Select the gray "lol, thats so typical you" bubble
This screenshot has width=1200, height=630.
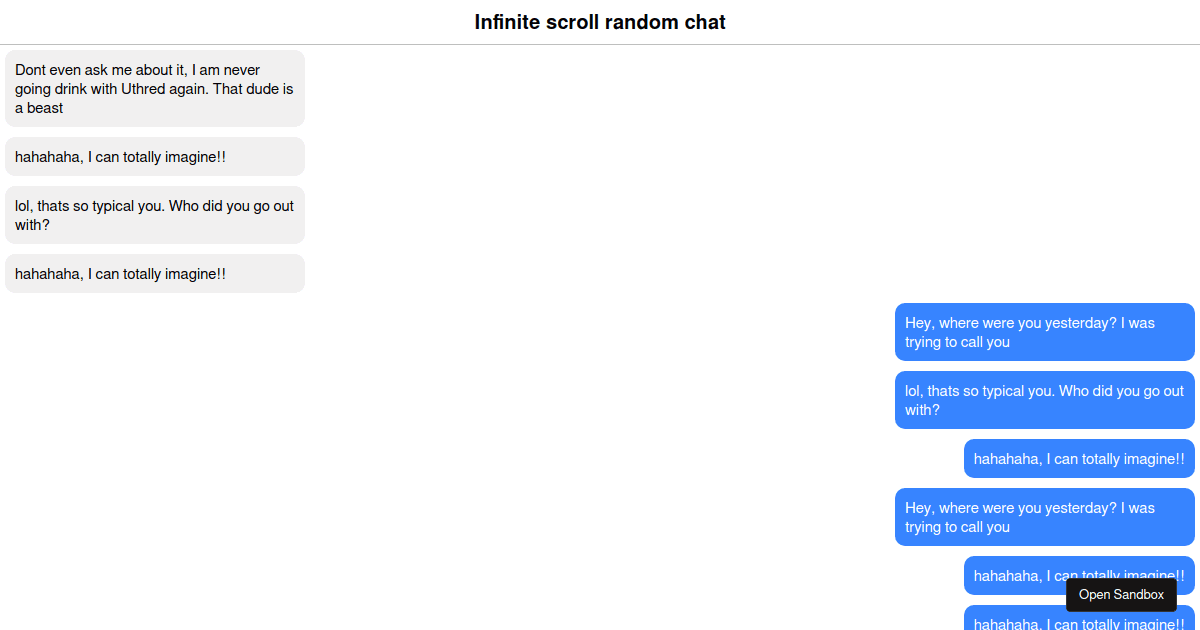pos(155,215)
